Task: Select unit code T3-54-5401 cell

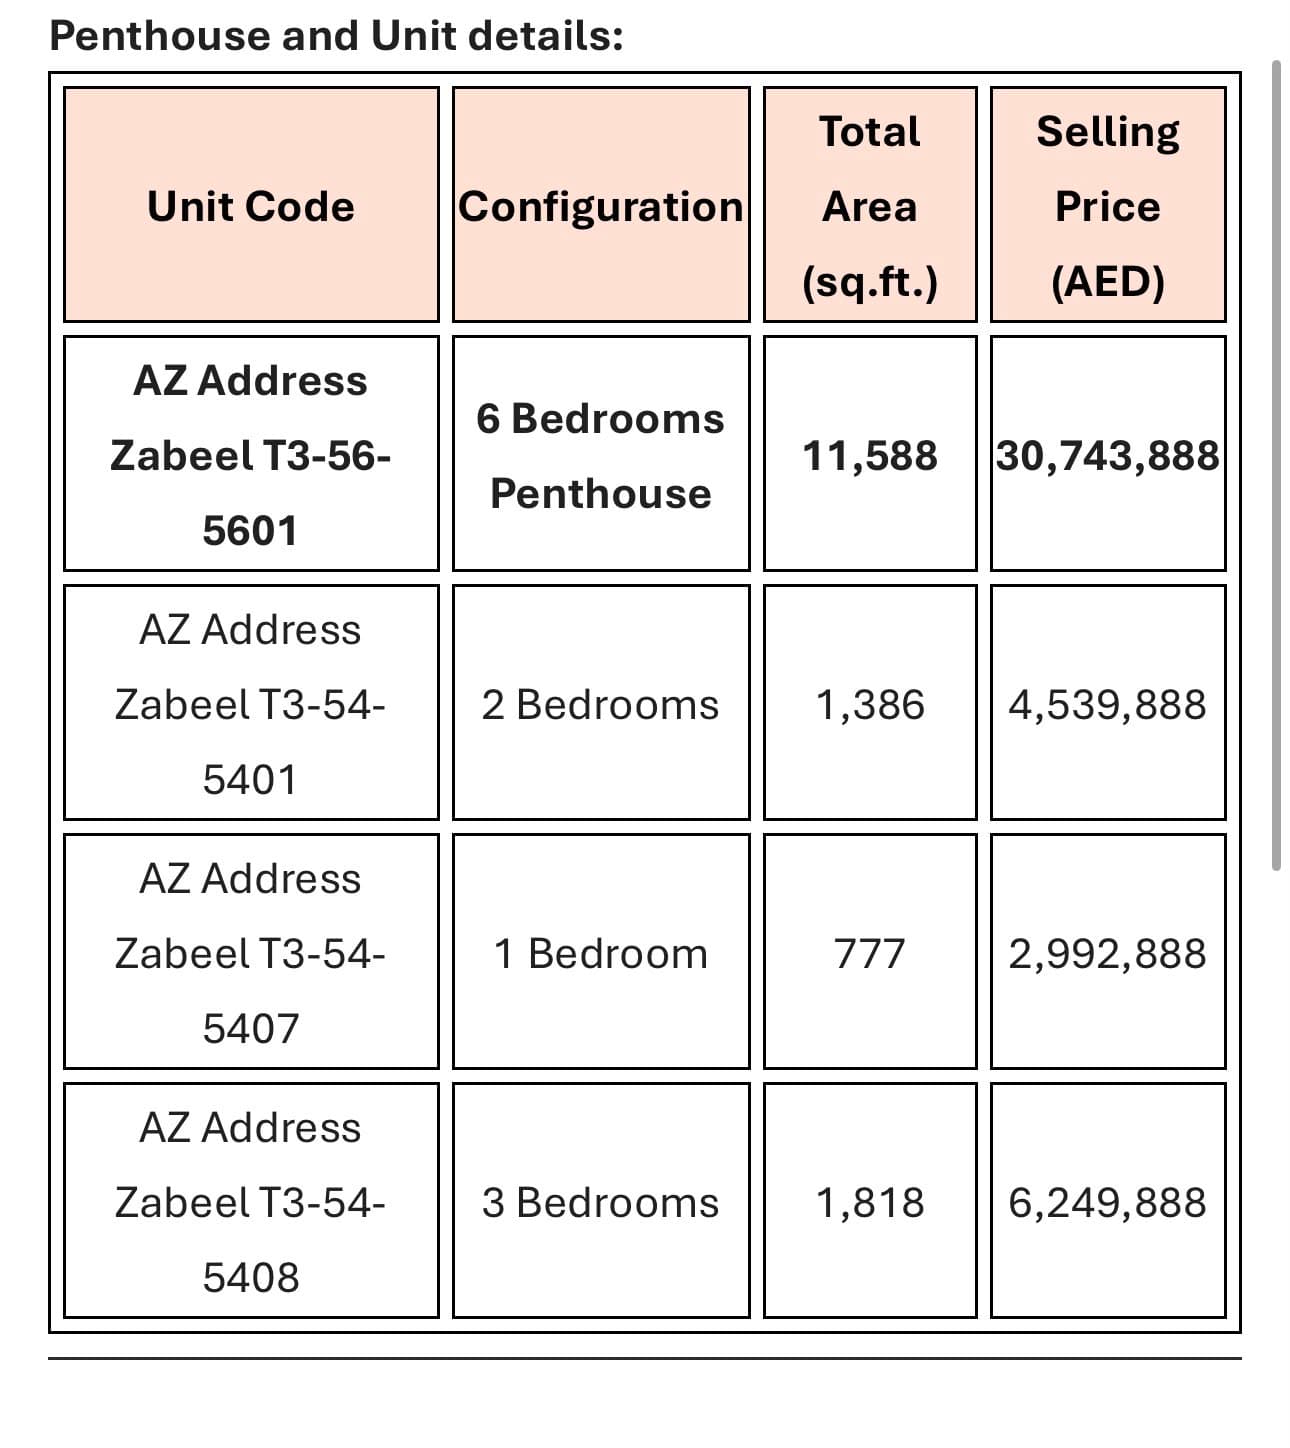Action: (251, 702)
